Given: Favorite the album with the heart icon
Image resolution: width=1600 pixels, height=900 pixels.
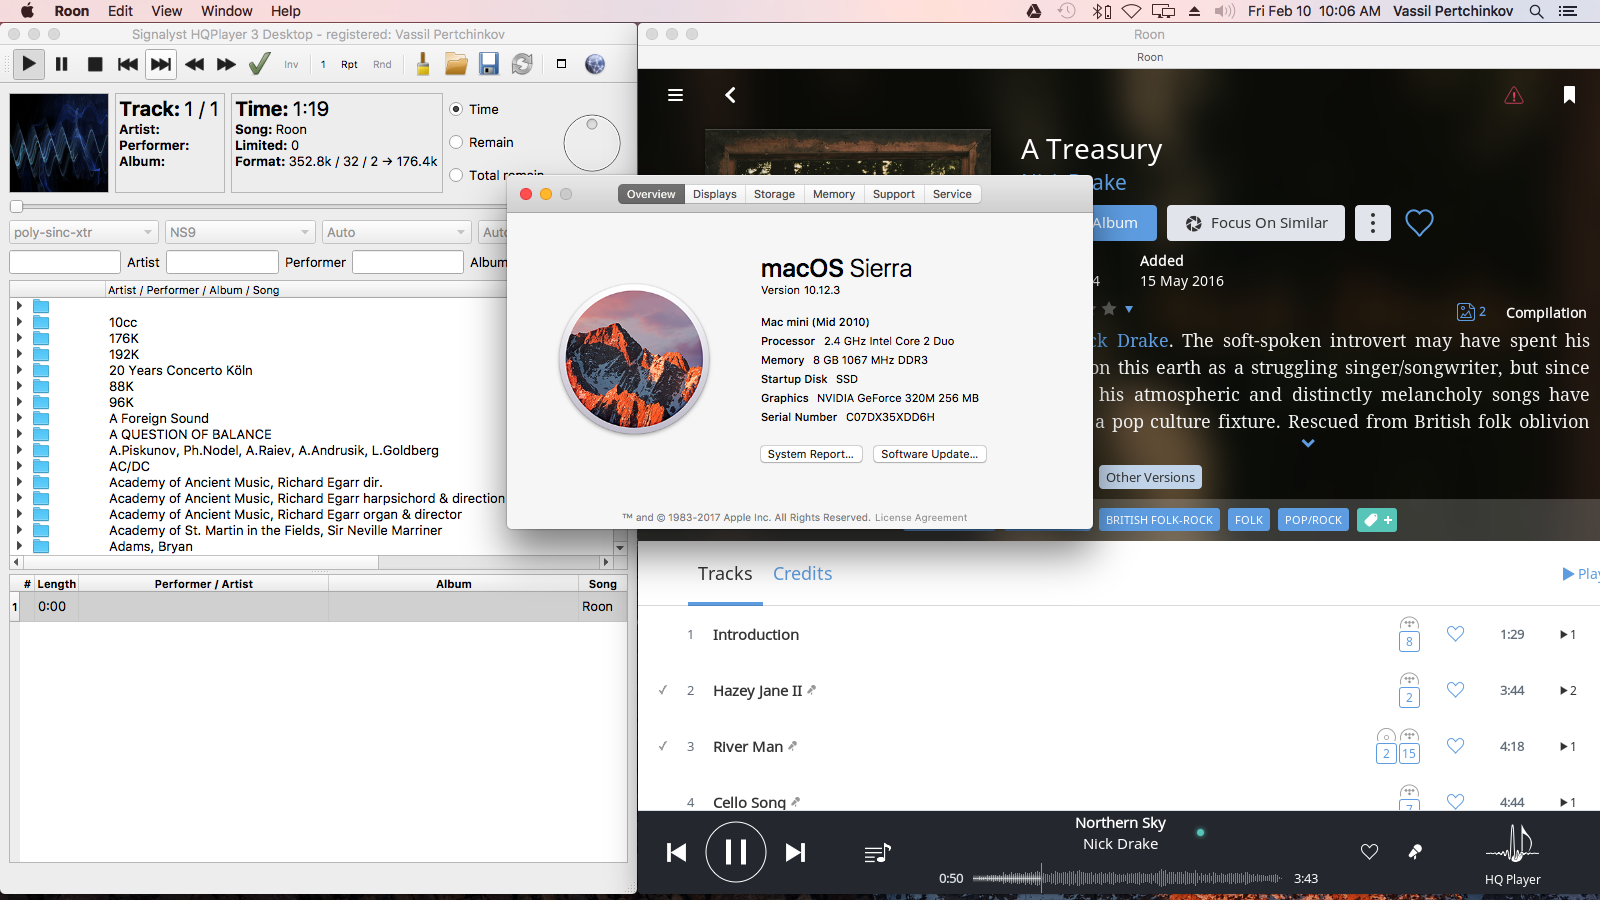Looking at the screenshot, I should [x=1419, y=223].
